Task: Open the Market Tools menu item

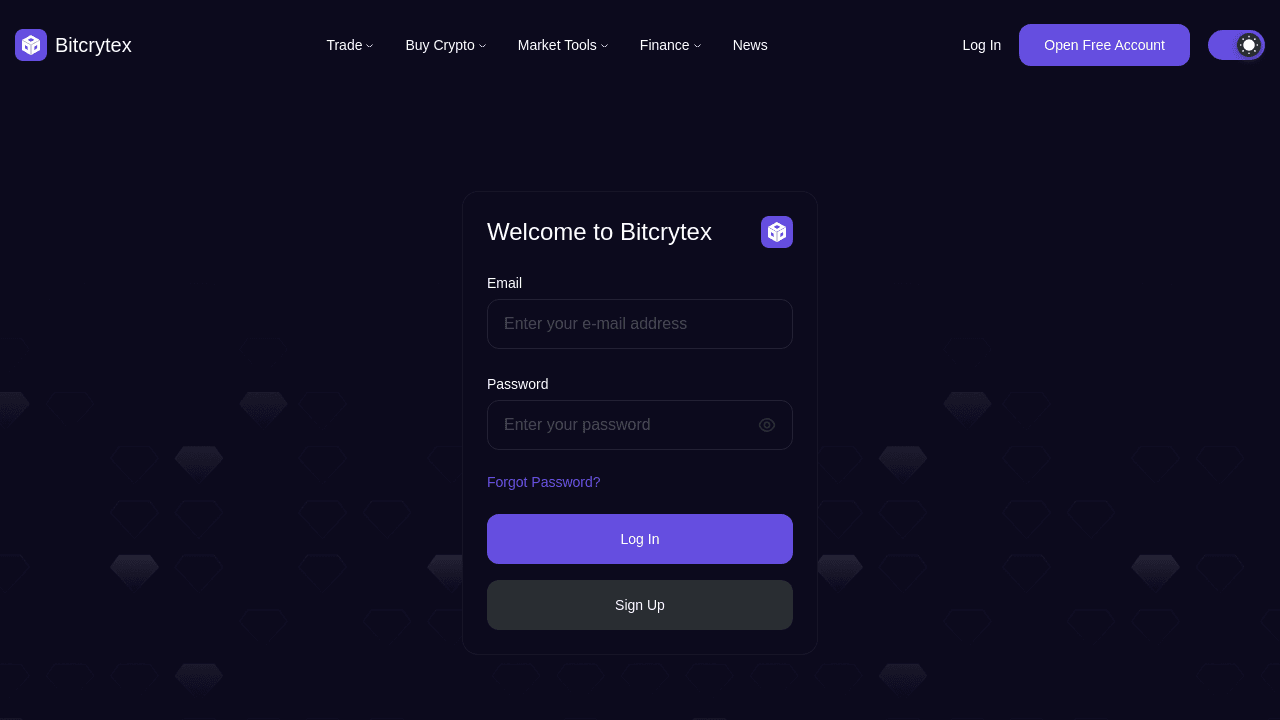Action: [556, 45]
